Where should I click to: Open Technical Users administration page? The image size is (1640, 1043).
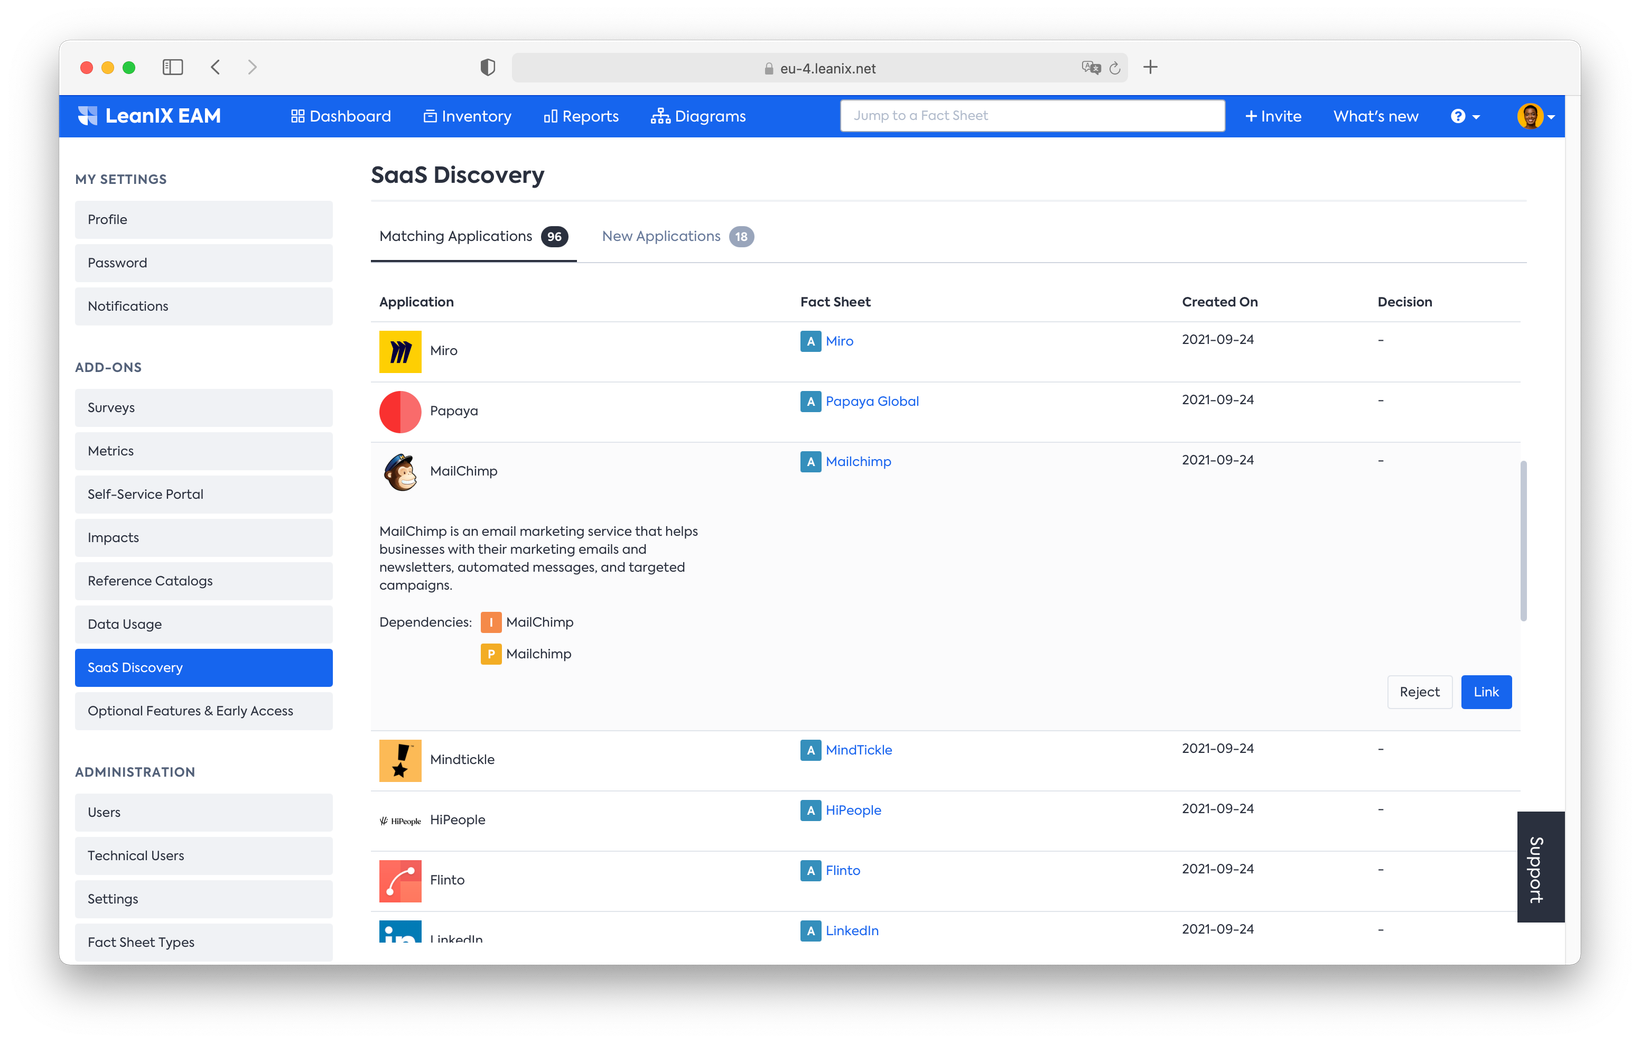(204, 856)
